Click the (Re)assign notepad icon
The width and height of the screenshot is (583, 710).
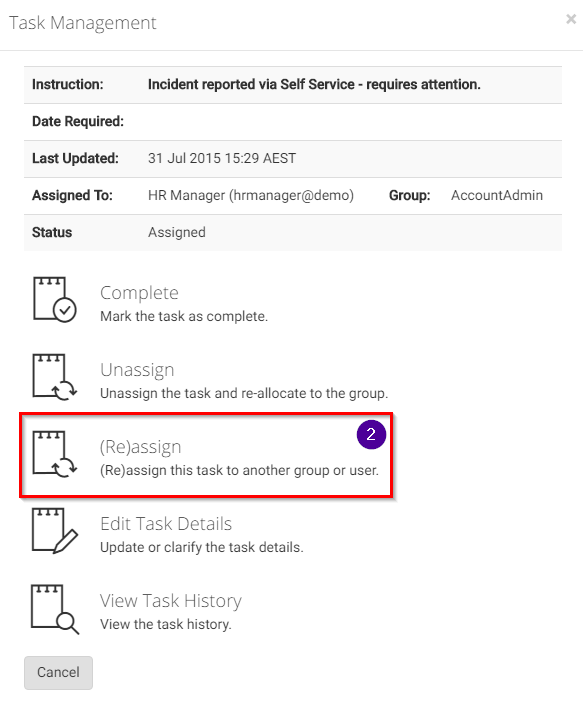click(x=55, y=454)
